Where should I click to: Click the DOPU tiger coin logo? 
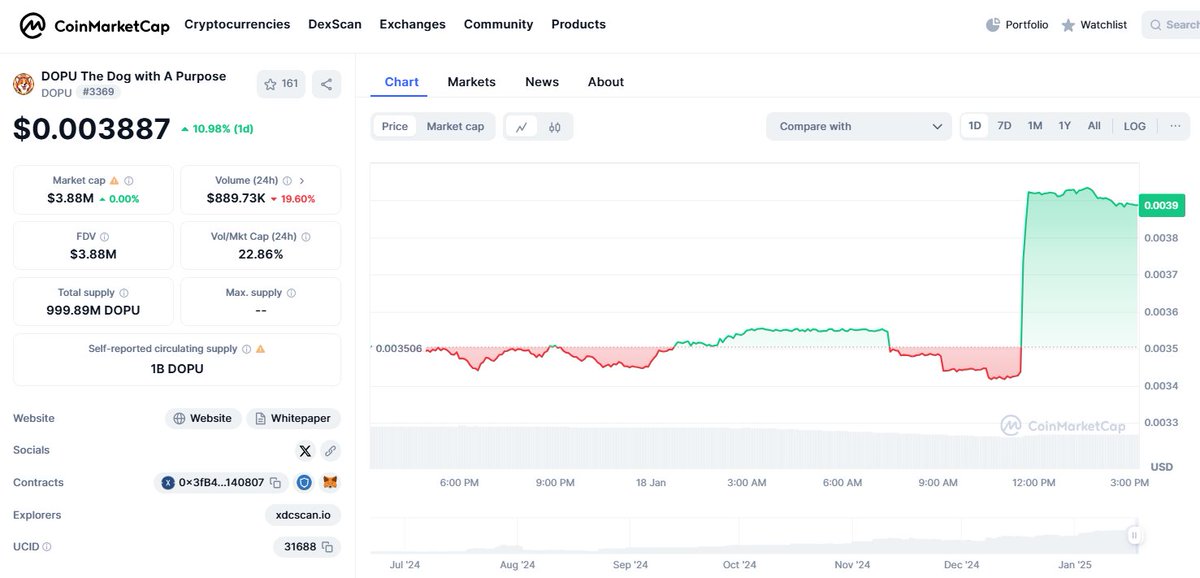(x=23, y=84)
